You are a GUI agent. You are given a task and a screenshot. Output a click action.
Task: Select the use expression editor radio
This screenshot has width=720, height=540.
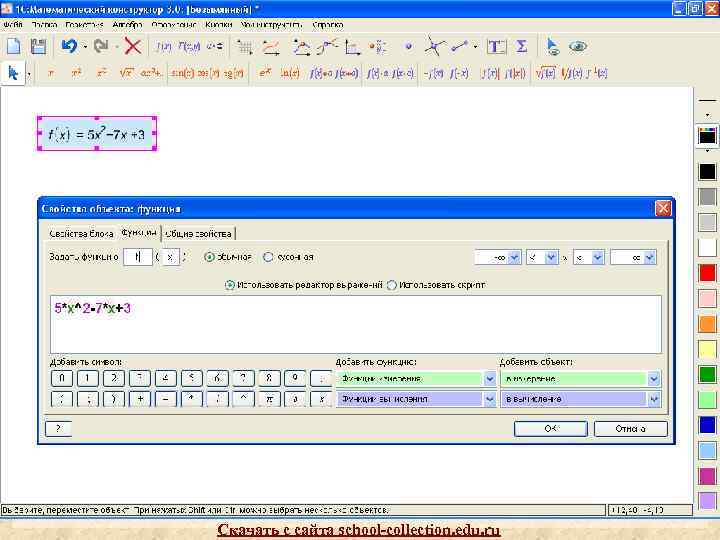click(x=230, y=285)
